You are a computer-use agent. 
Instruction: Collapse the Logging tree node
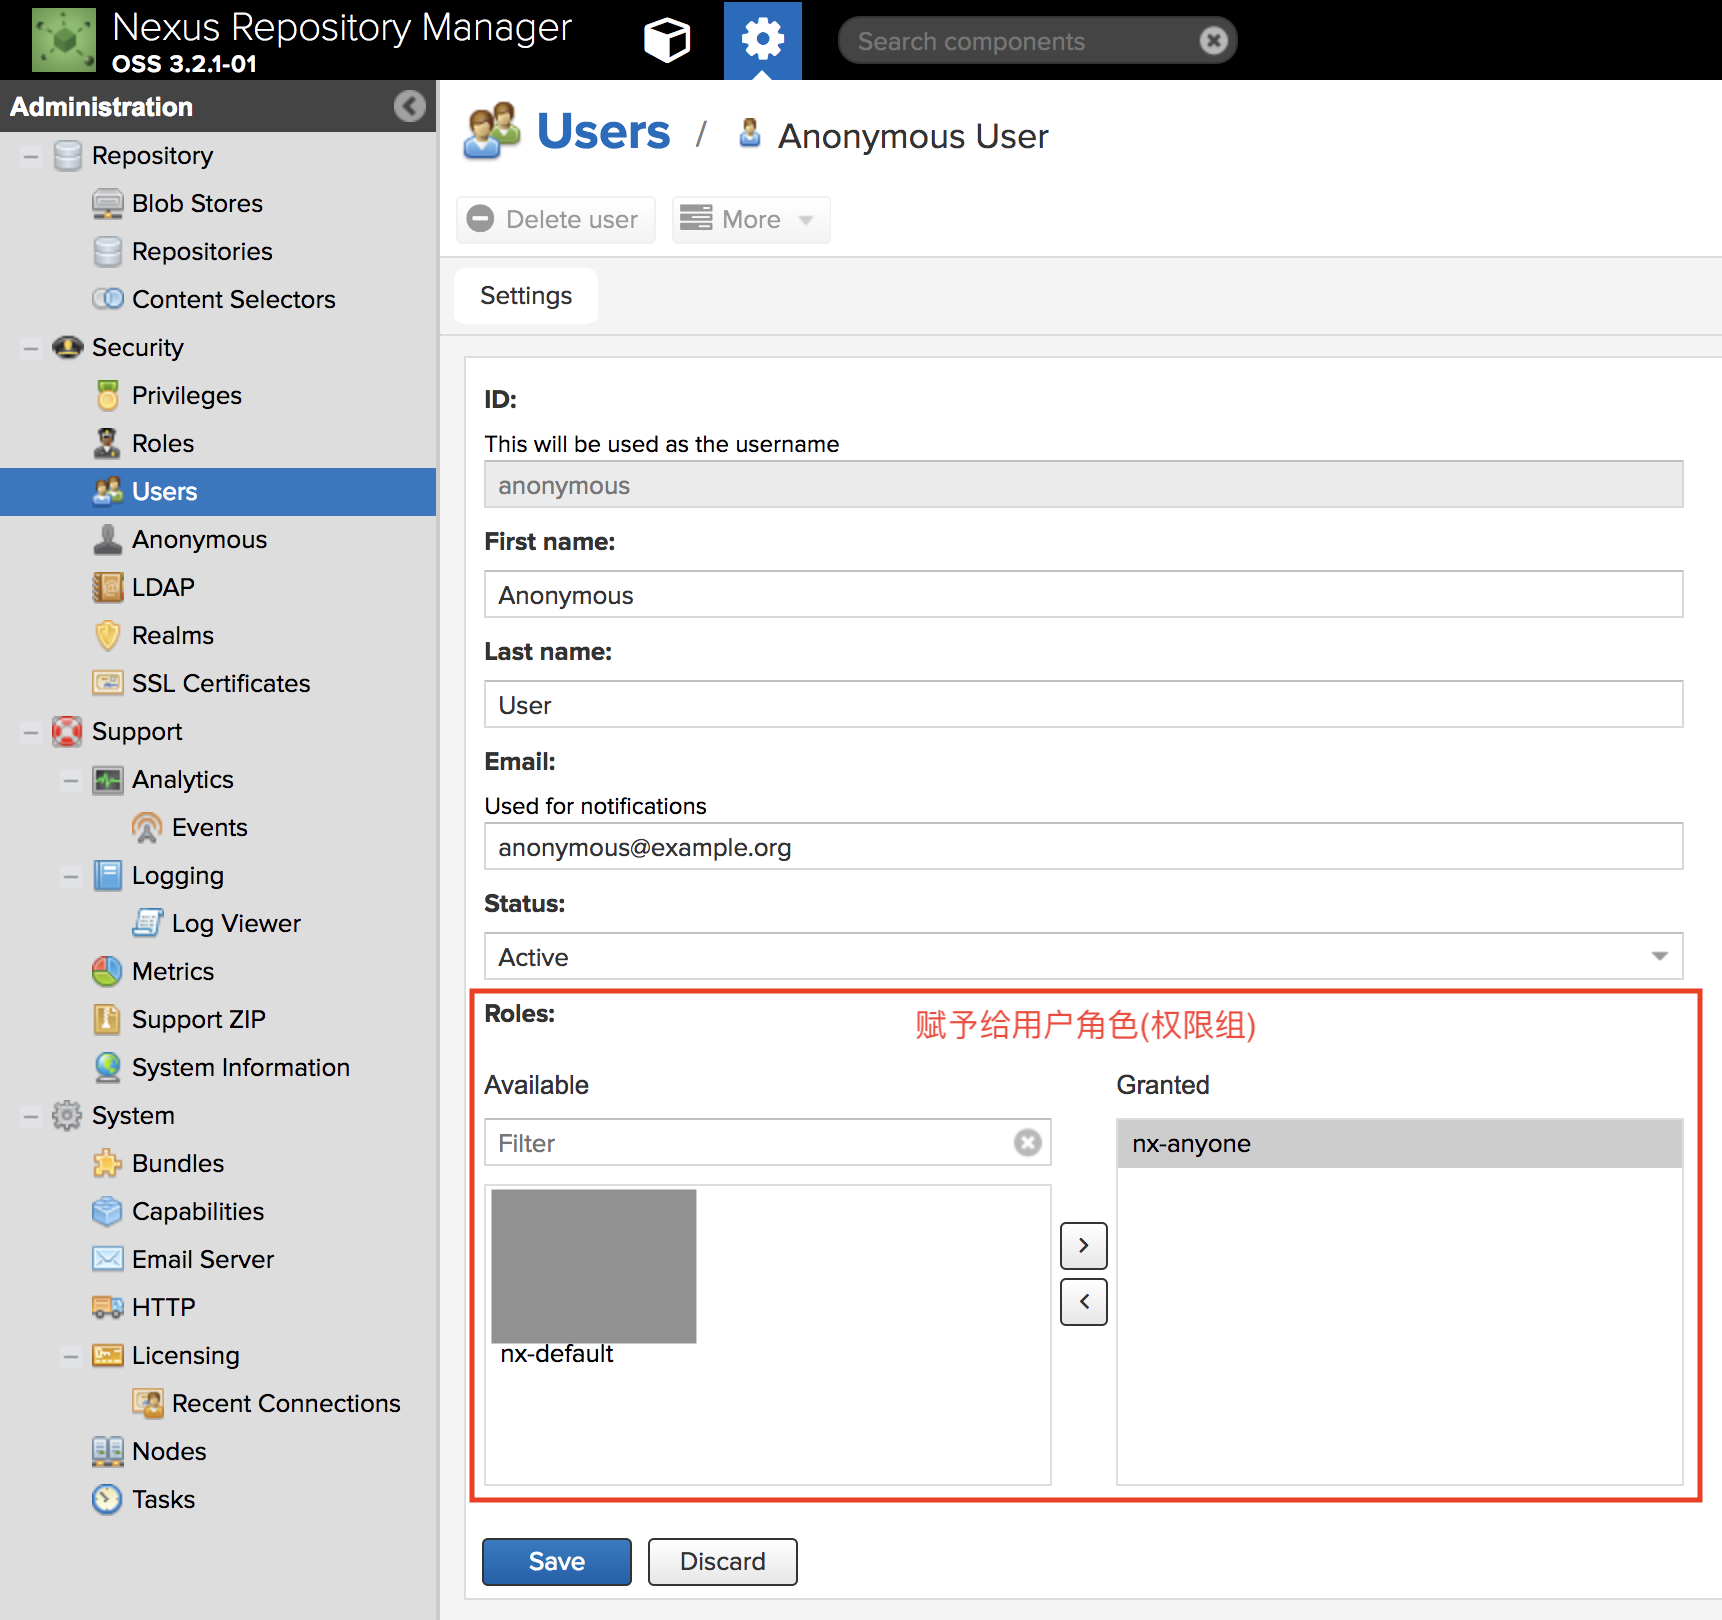(x=71, y=876)
